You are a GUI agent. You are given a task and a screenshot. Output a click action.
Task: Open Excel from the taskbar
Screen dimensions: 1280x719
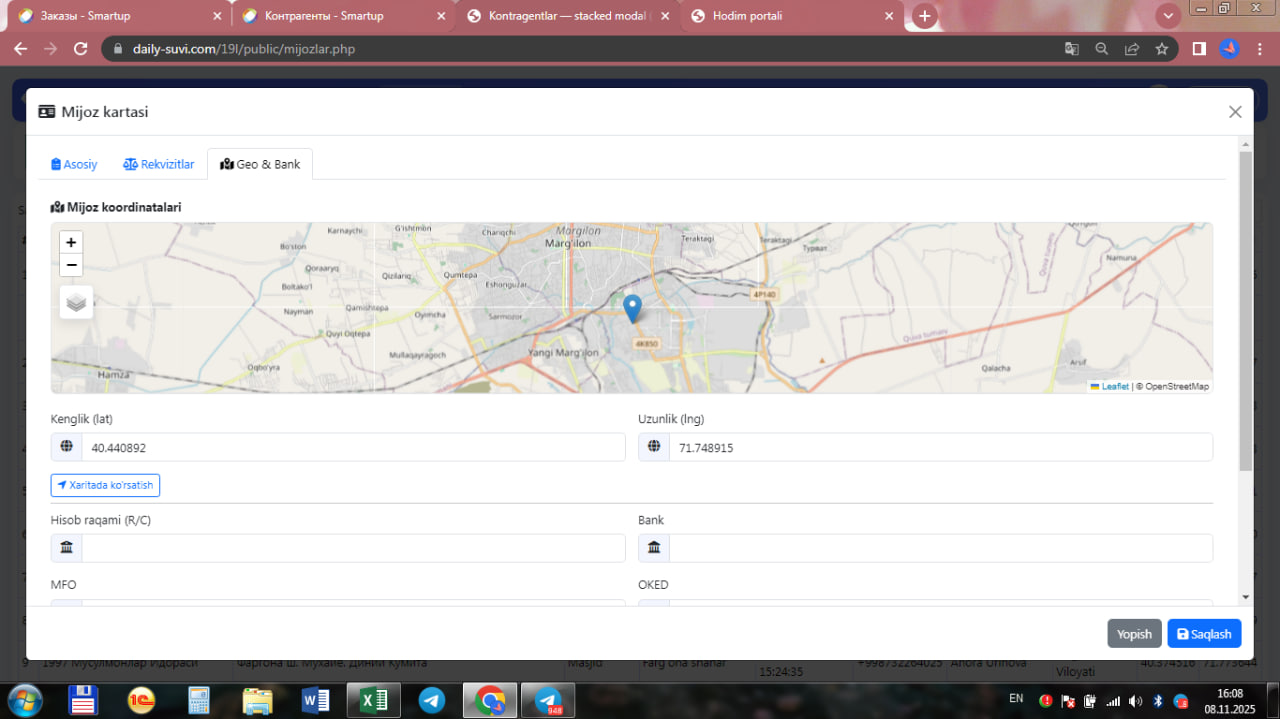point(373,700)
